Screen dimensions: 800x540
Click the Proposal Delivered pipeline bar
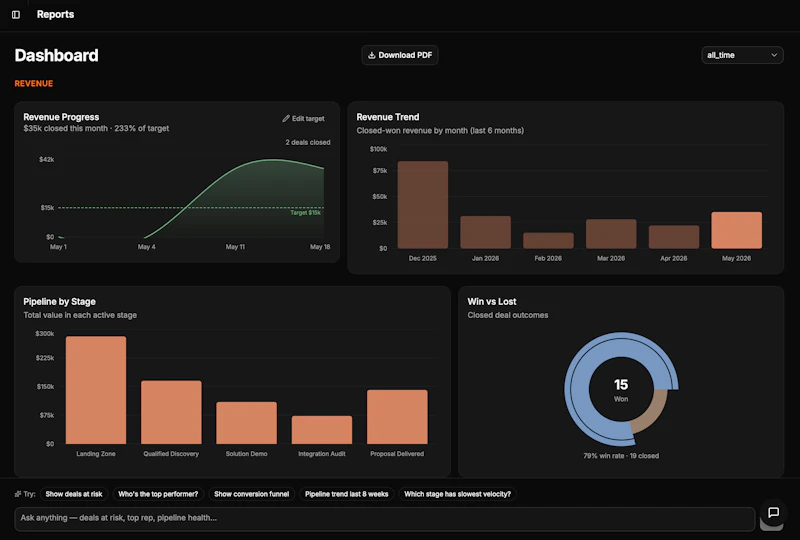[x=397, y=417]
